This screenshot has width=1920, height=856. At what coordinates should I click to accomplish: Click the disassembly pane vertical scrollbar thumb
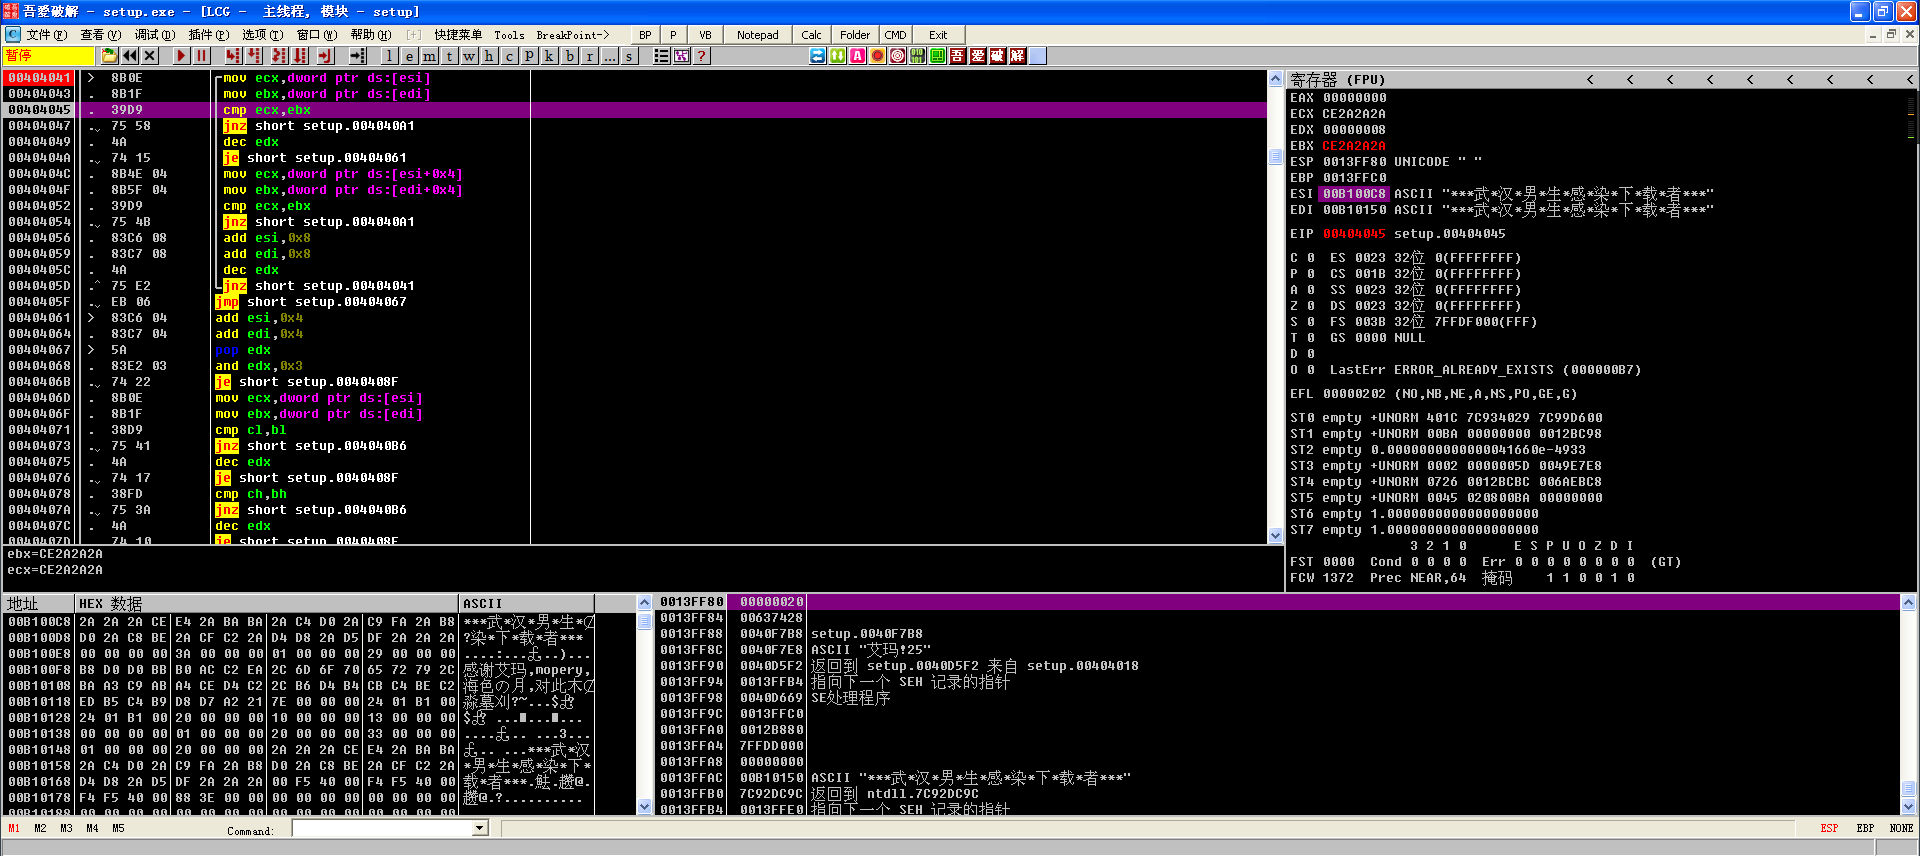[x=1275, y=157]
